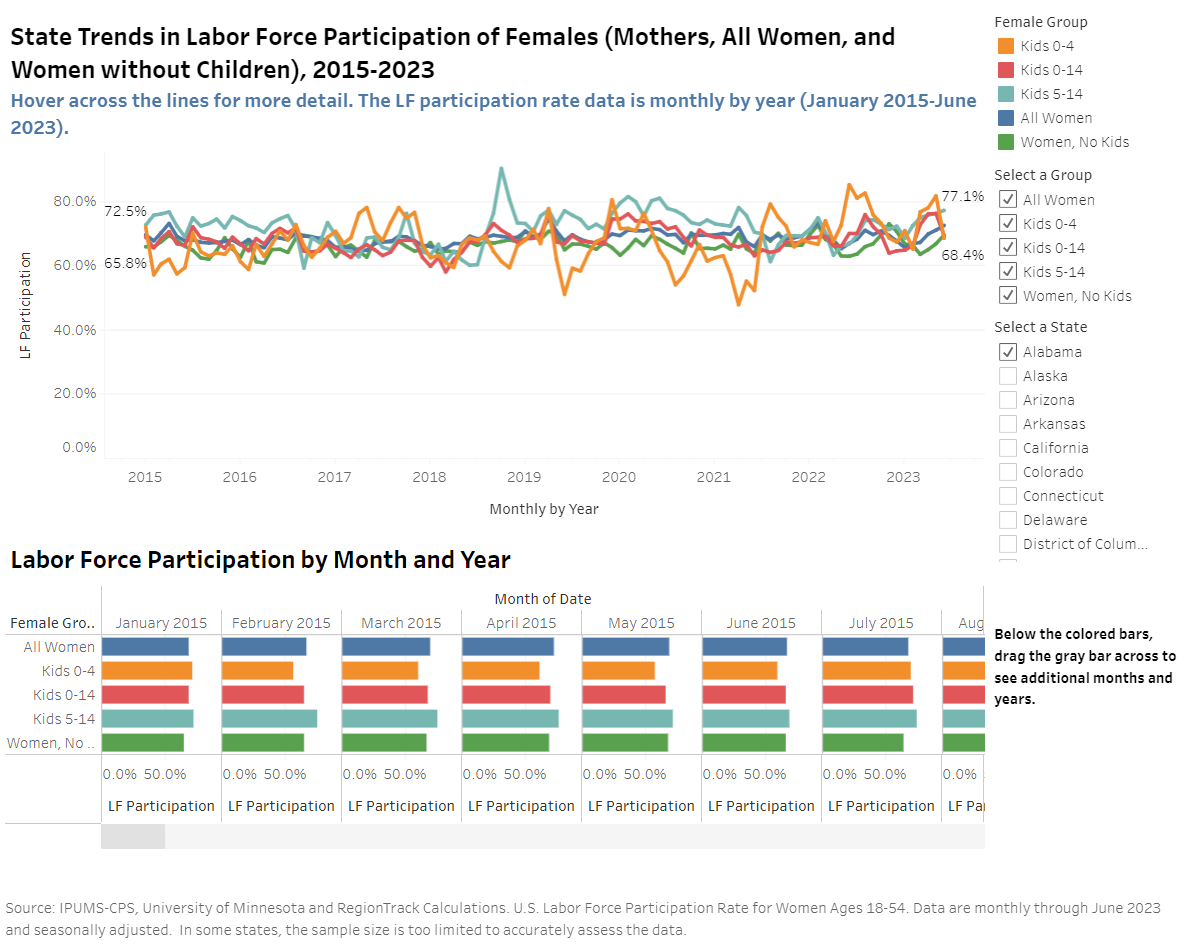Image resolution: width=1186 pixels, height=947 pixels.
Task: Disable the Women, No Kids group checkbox
Action: (x=1008, y=296)
